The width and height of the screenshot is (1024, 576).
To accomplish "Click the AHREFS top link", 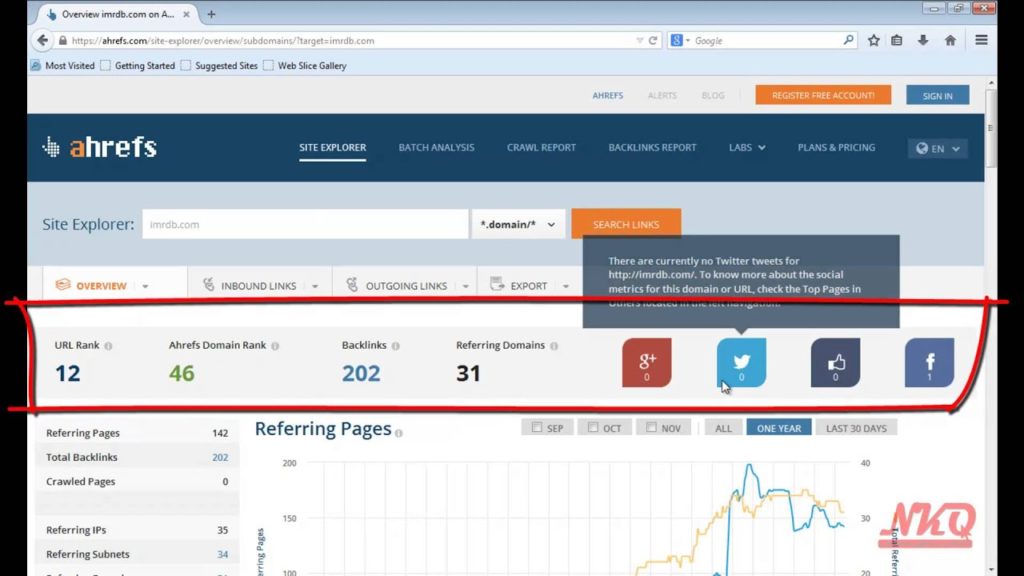I will click(x=607, y=95).
